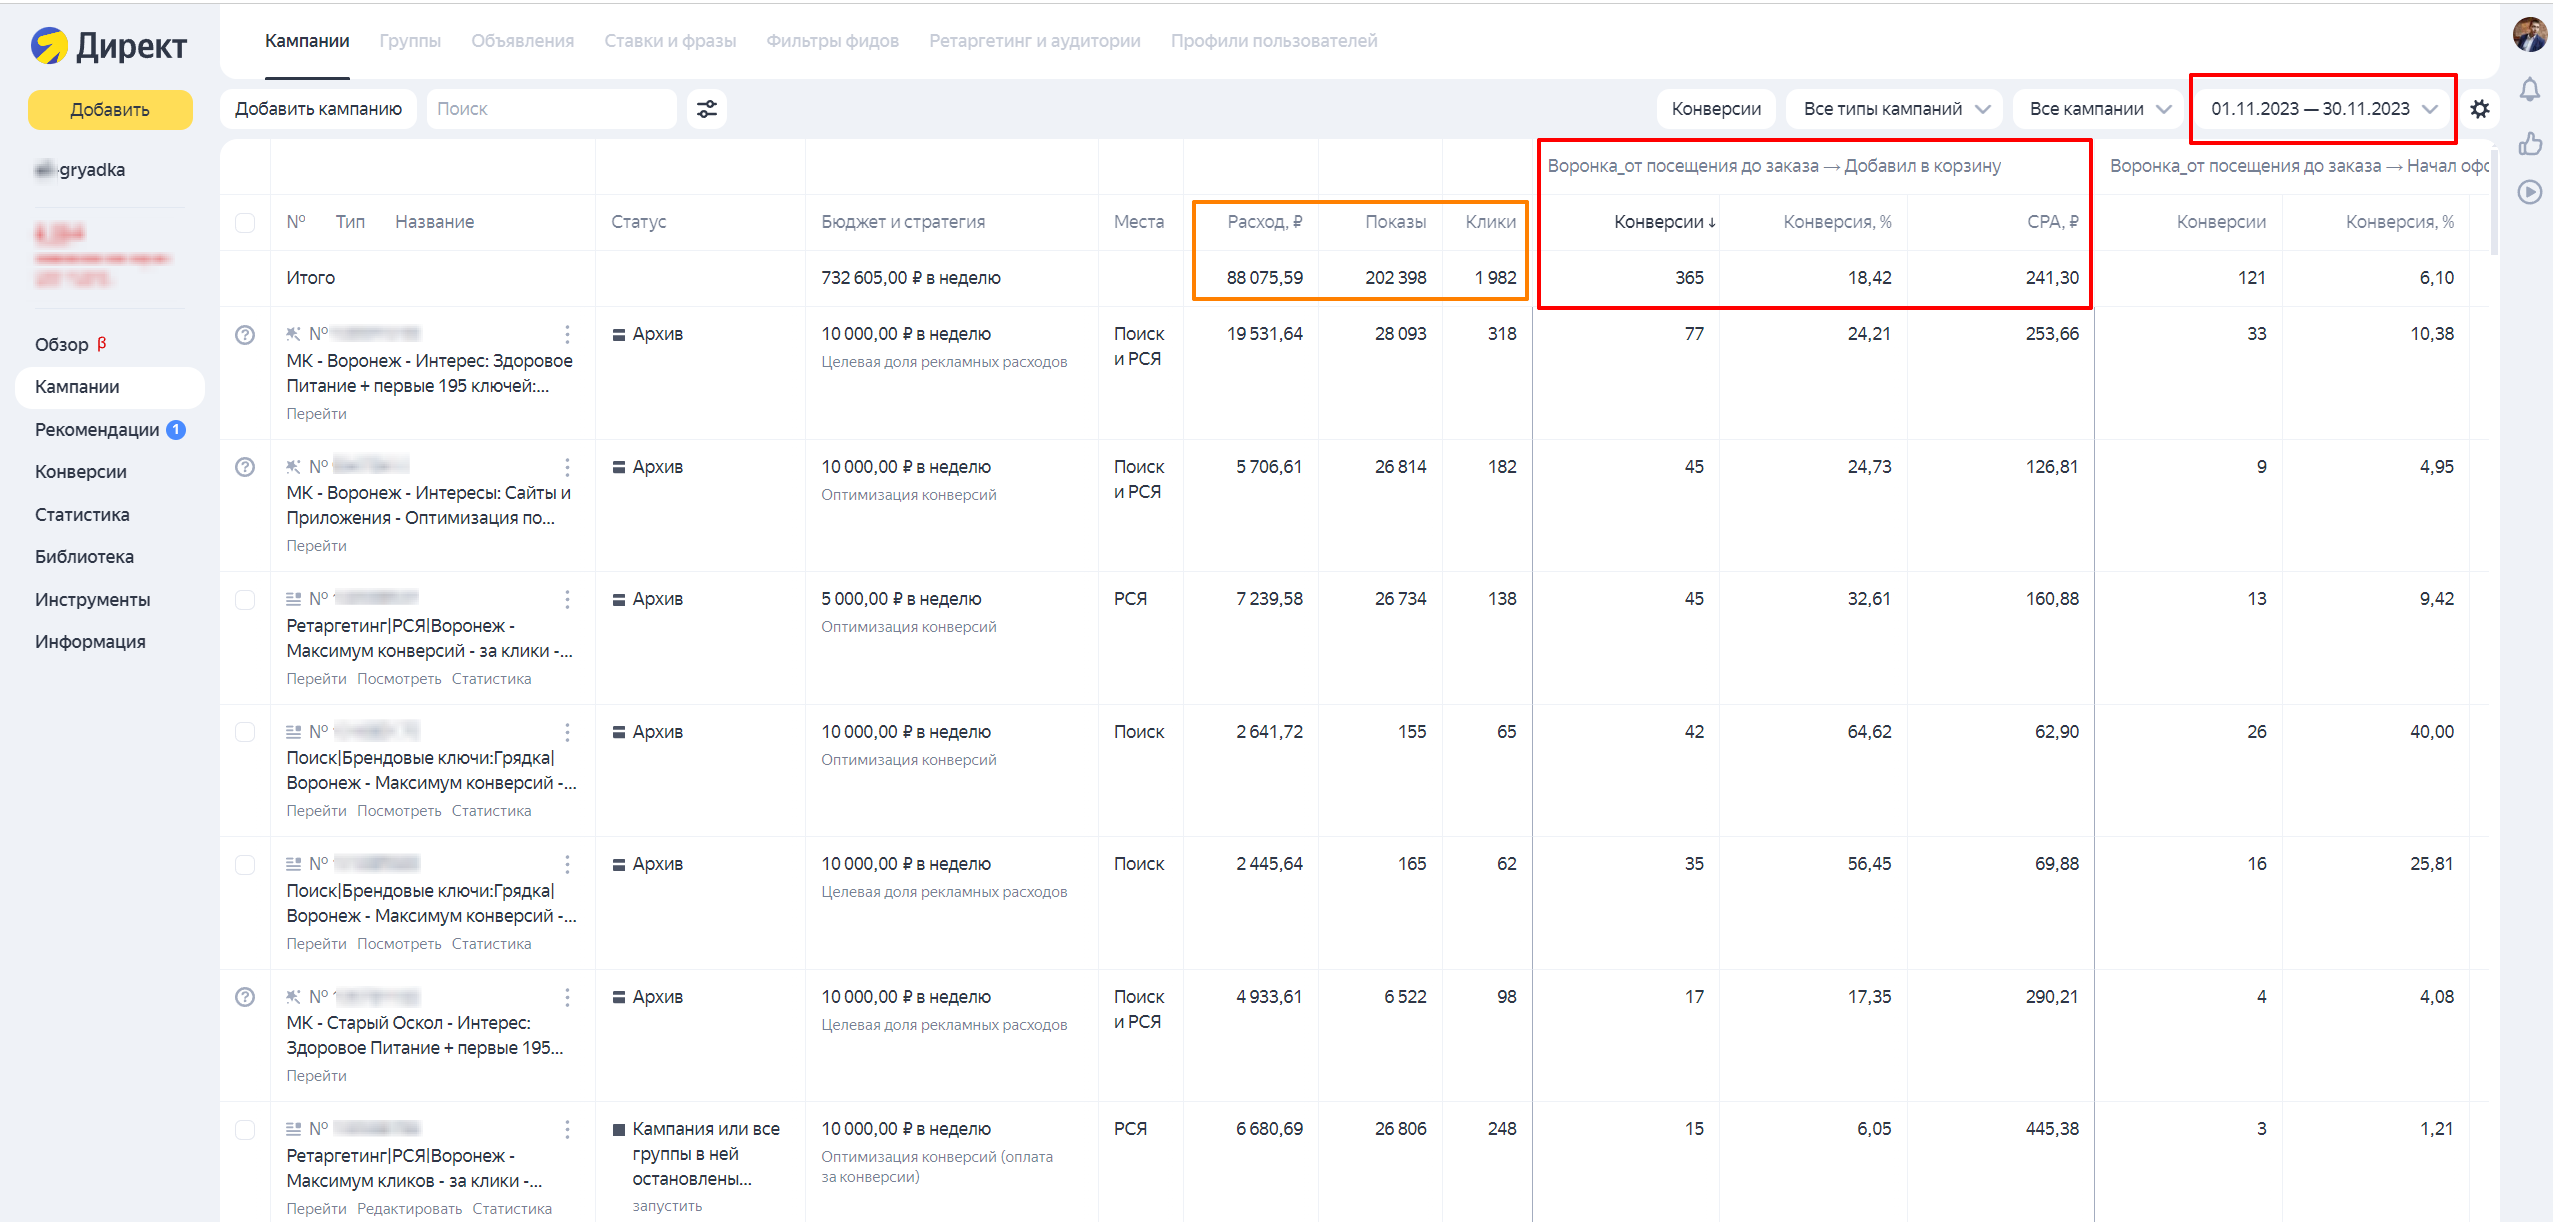Open the table column settings gear

[2480, 109]
